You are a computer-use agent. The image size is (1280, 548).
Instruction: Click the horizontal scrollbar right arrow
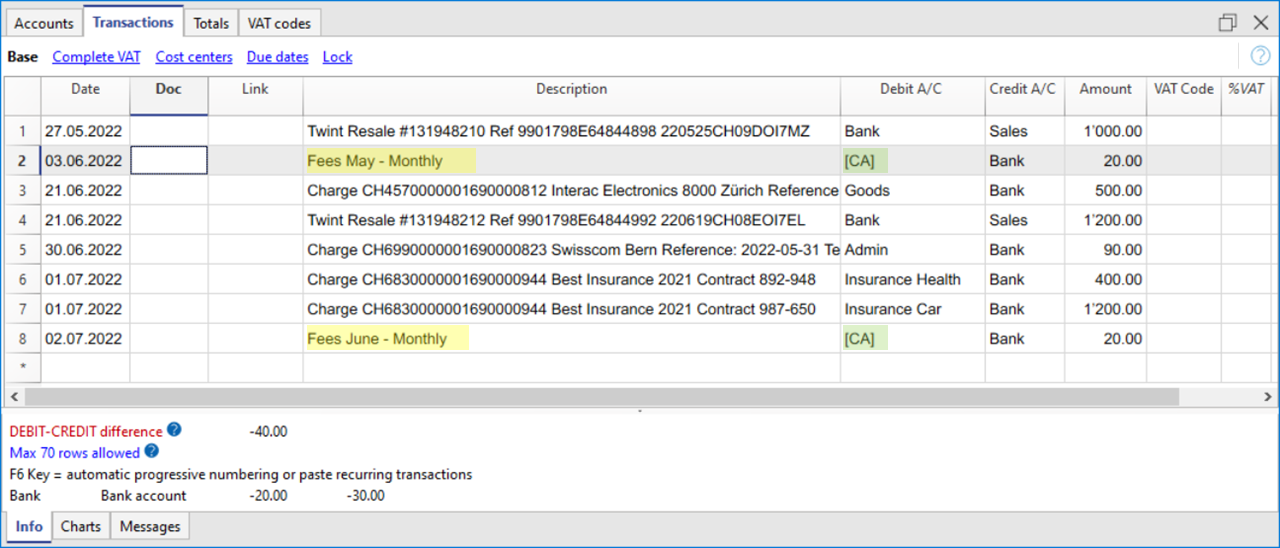1268,396
